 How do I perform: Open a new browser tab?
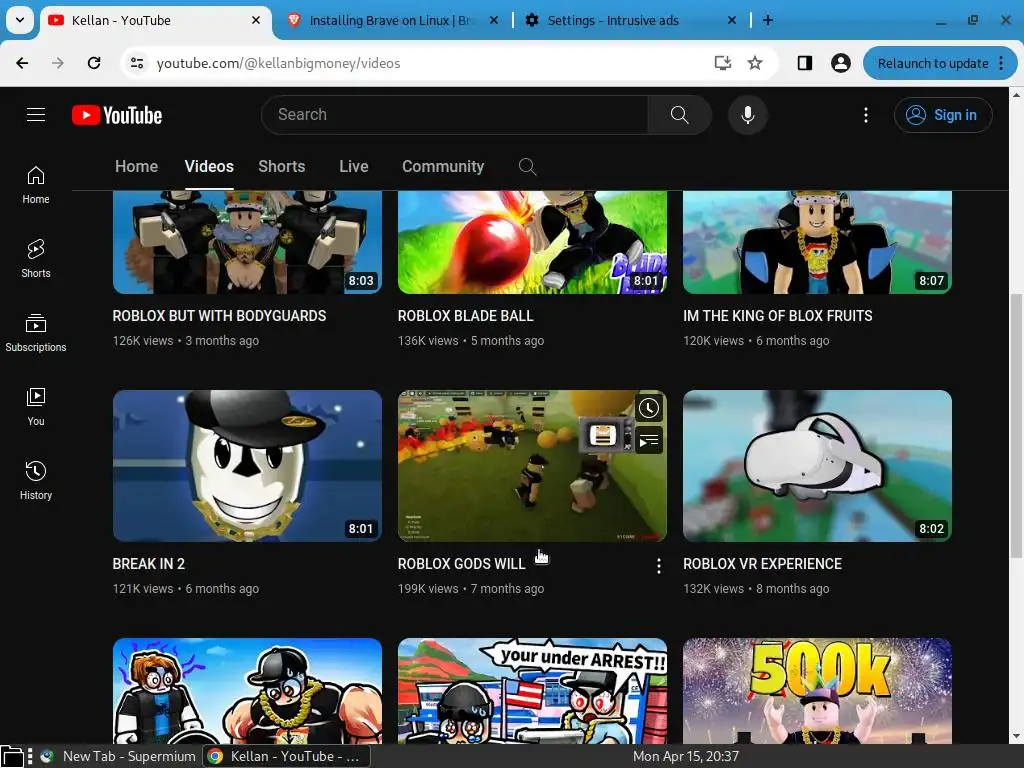click(768, 20)
